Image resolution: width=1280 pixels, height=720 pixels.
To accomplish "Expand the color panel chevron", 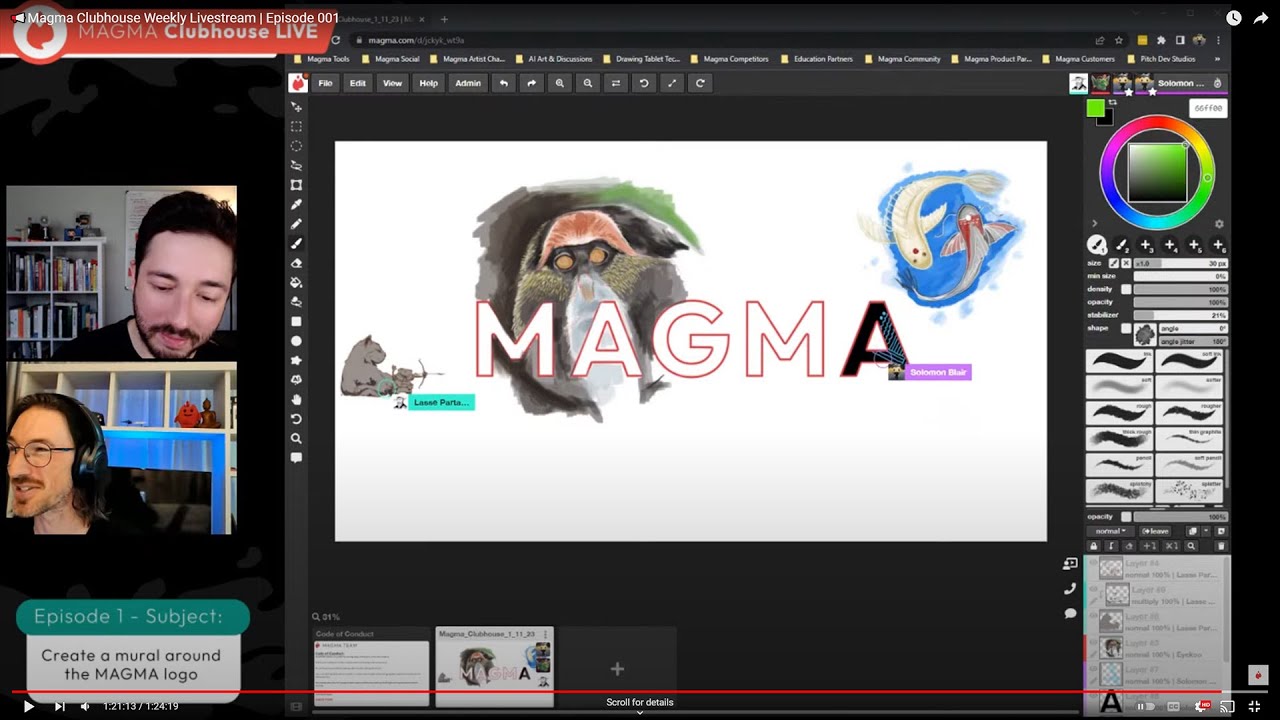I will (1094, 224).
